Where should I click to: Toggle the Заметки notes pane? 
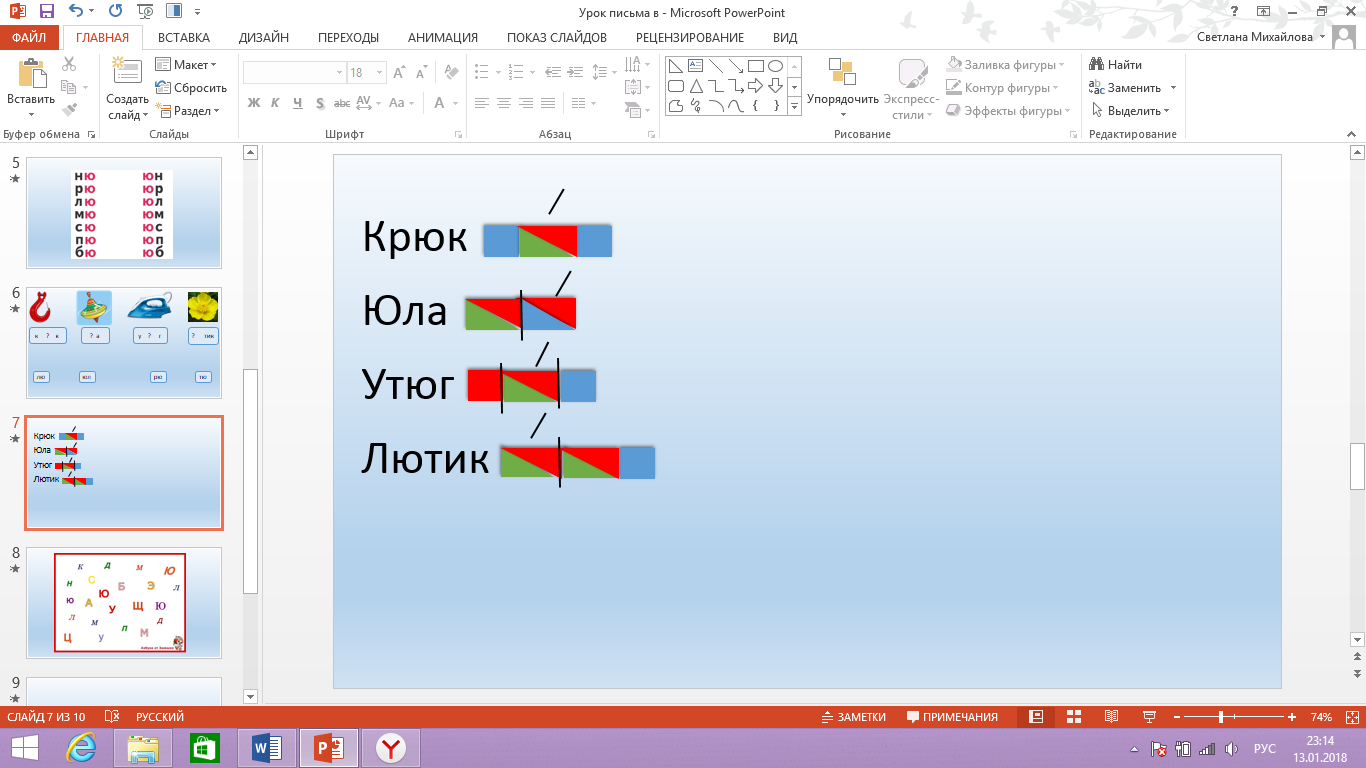(x=853, y=717)
